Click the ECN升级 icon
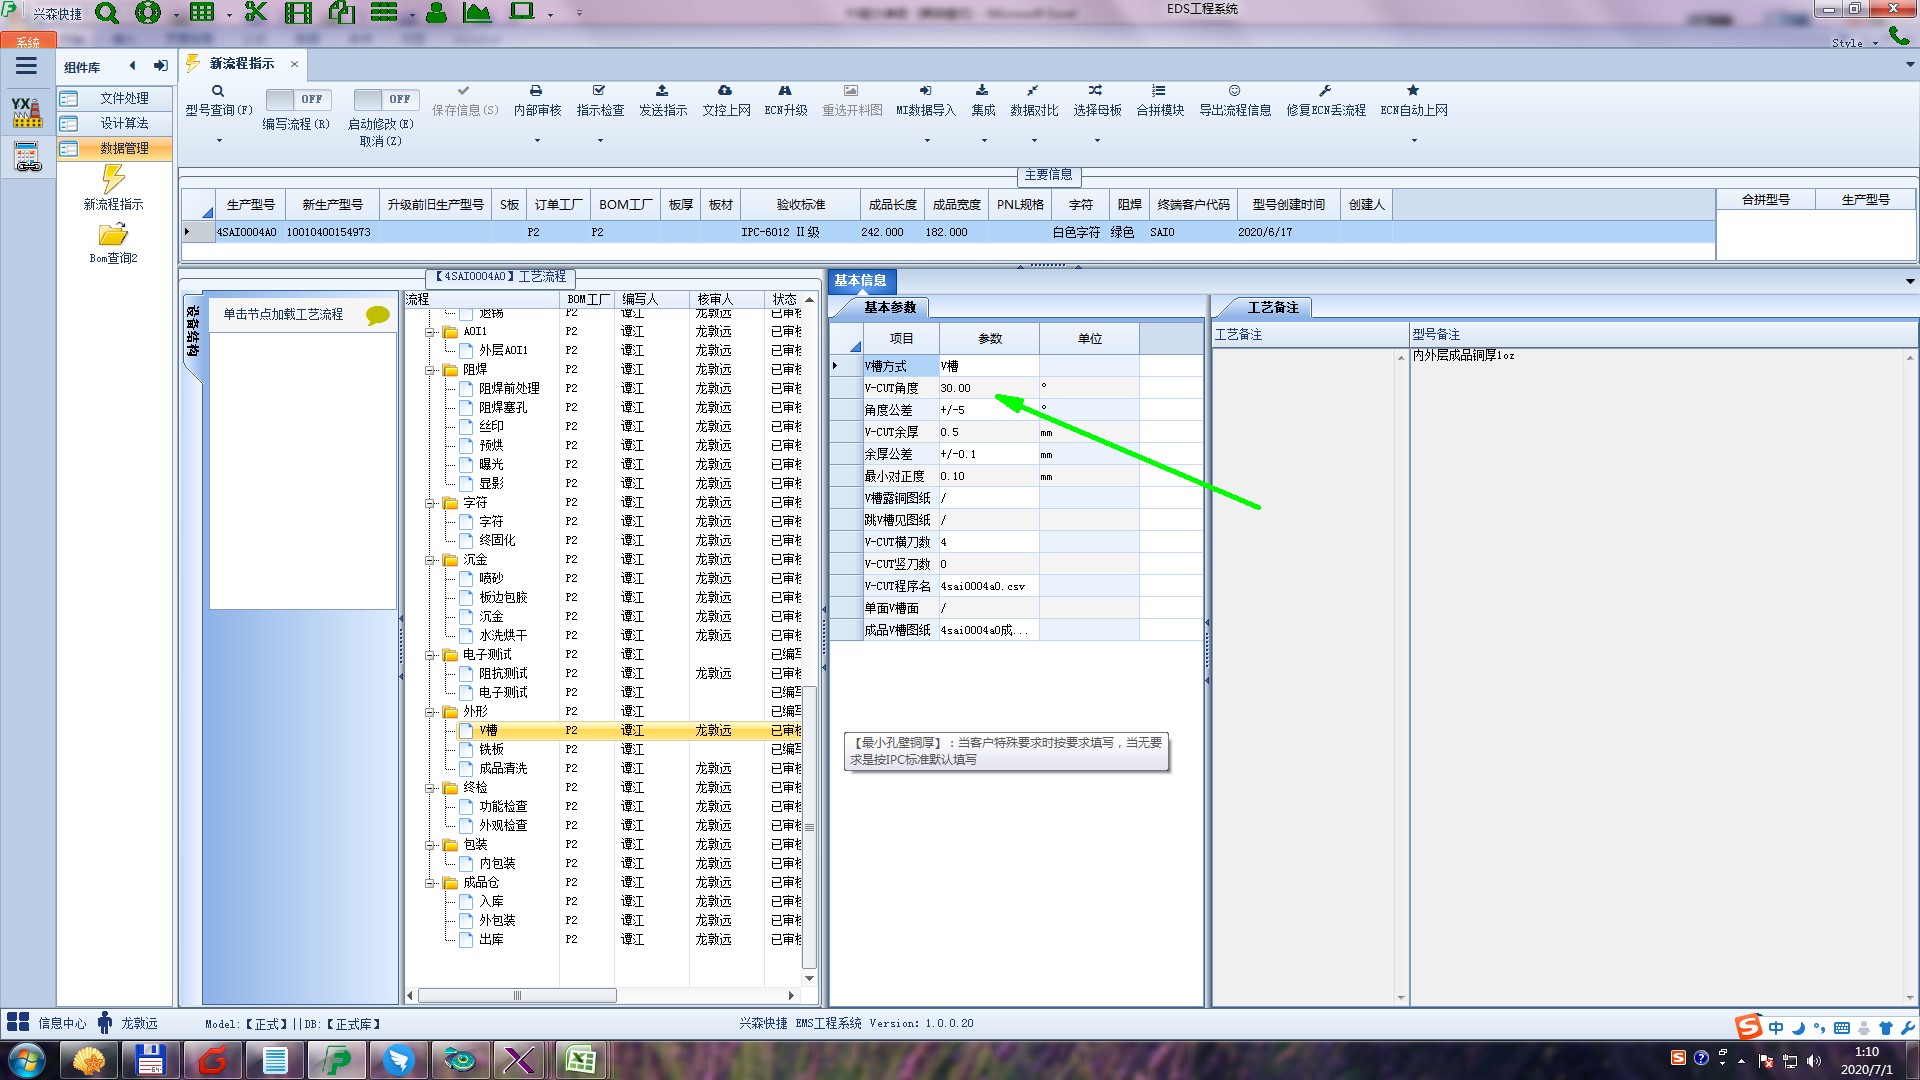The width and height of the screenshot is (1920, 1080). coord(785,91)
